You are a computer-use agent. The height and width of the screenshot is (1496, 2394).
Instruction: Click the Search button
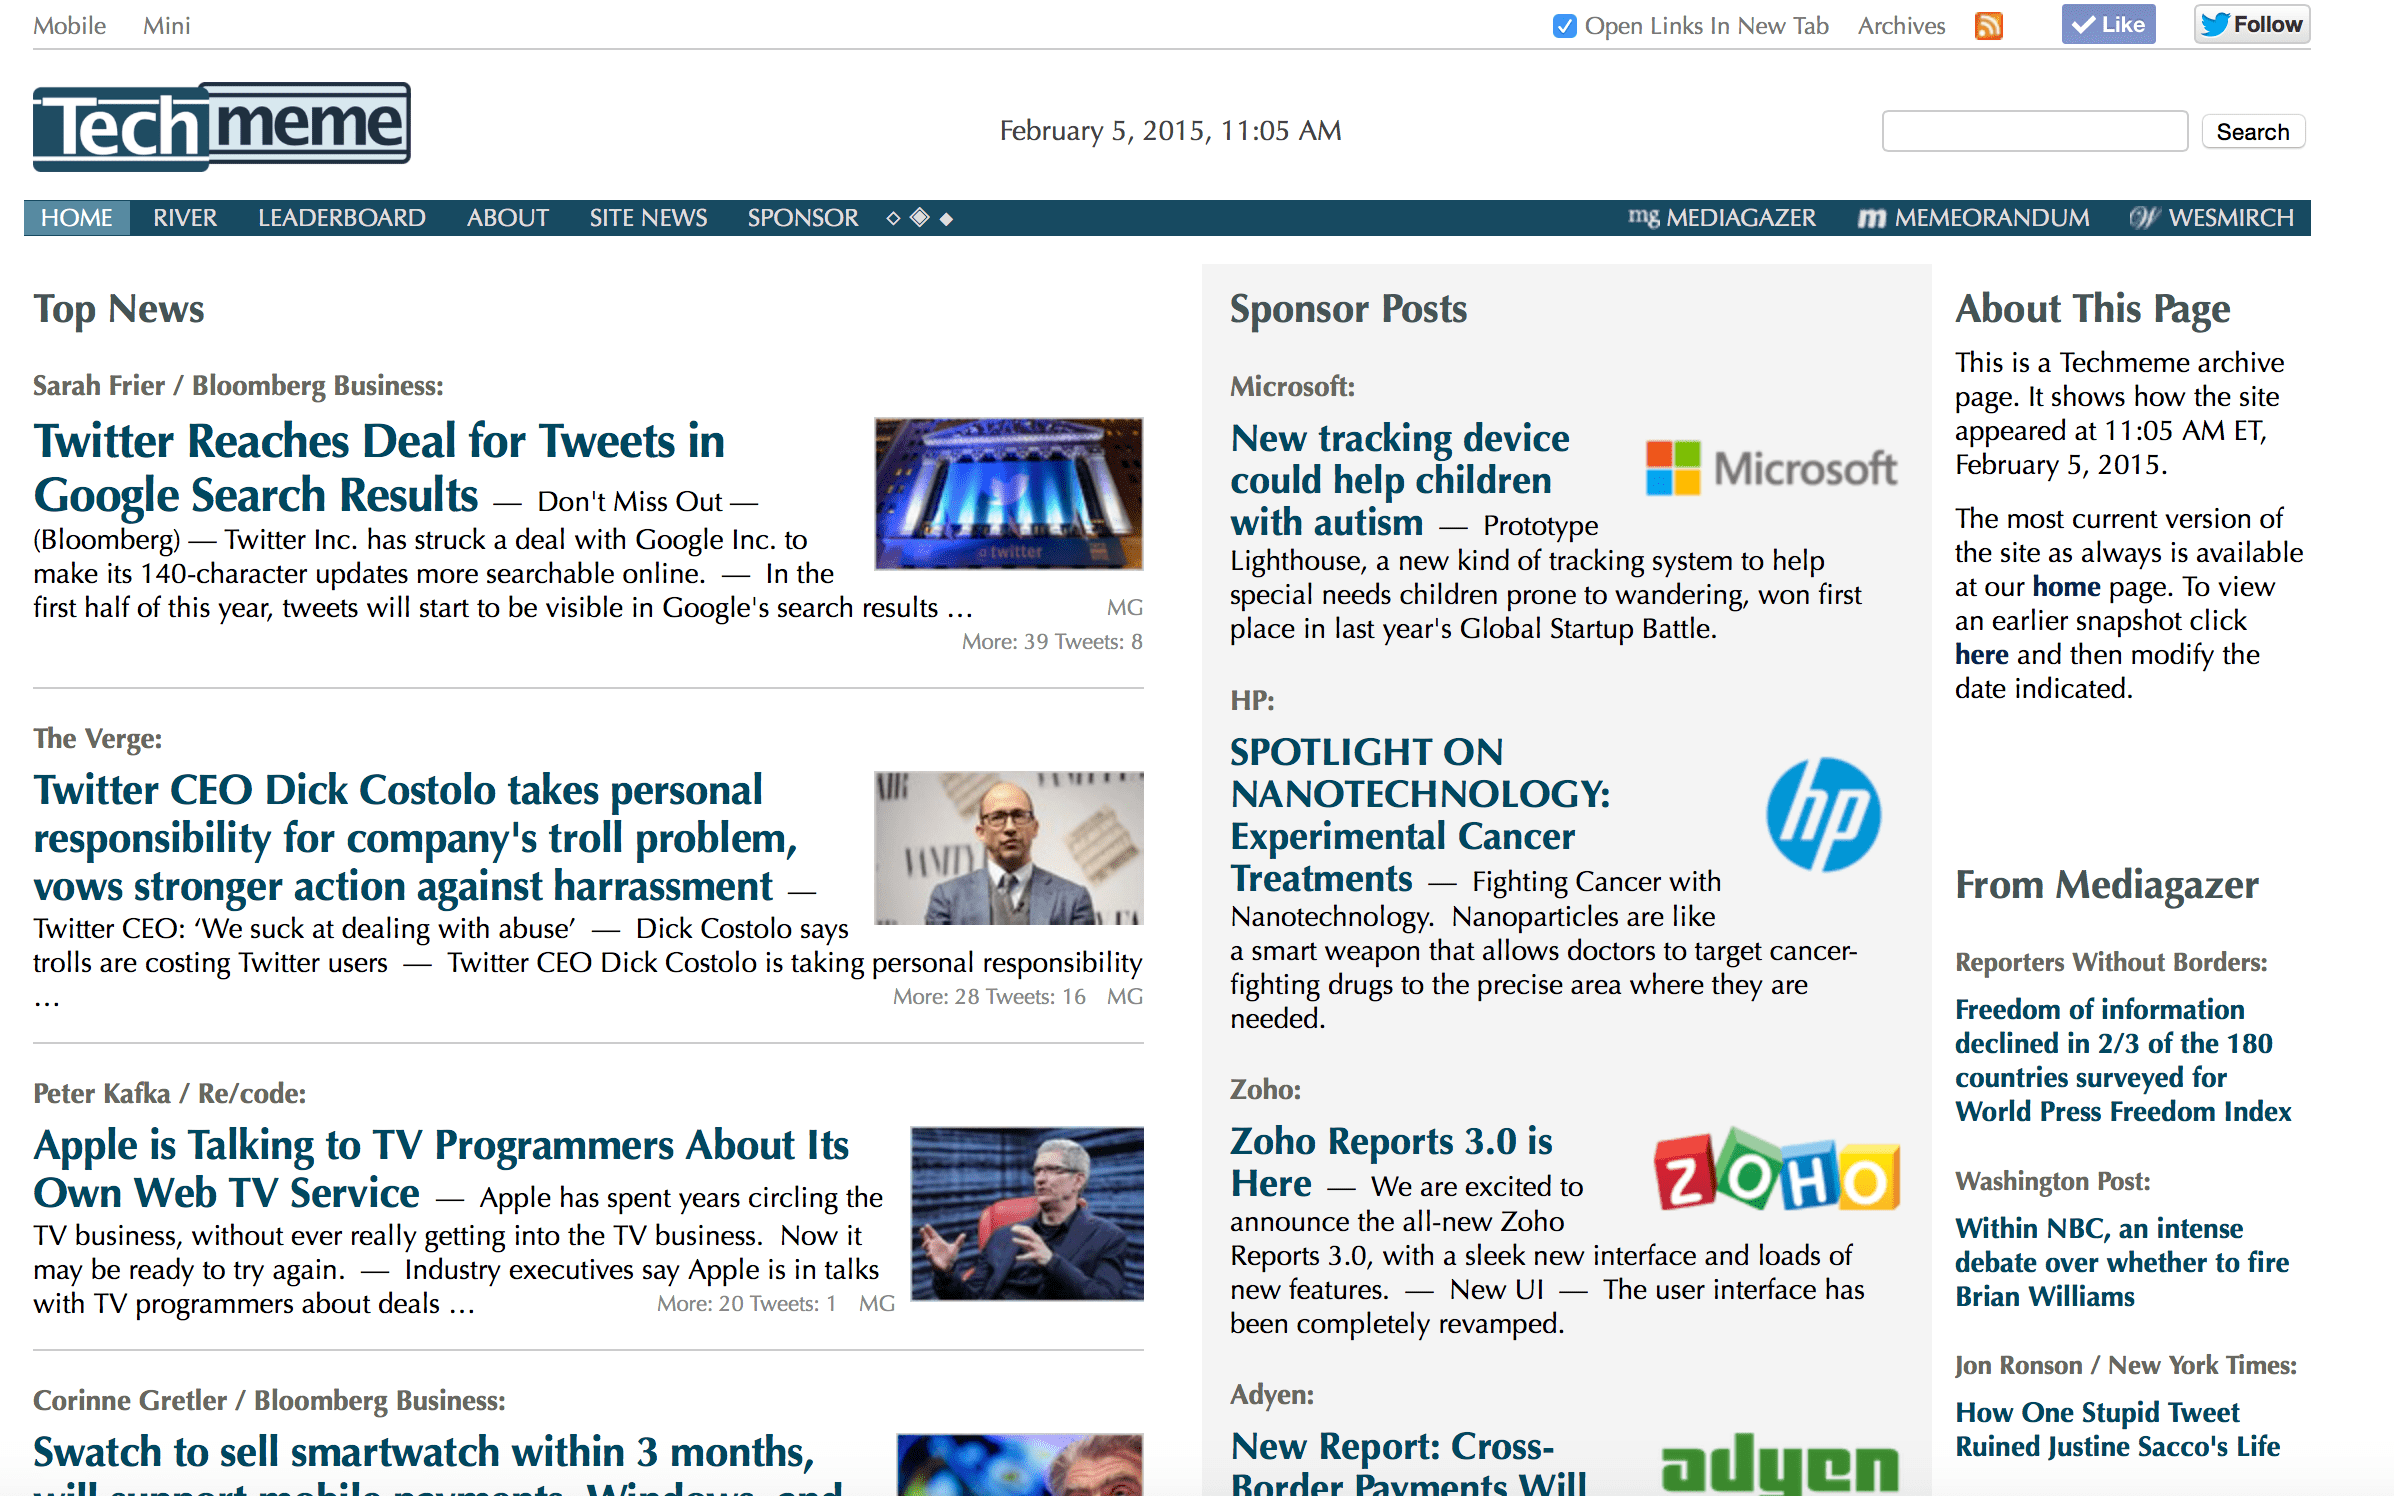pyautogui.click(x=2252, y=132)
